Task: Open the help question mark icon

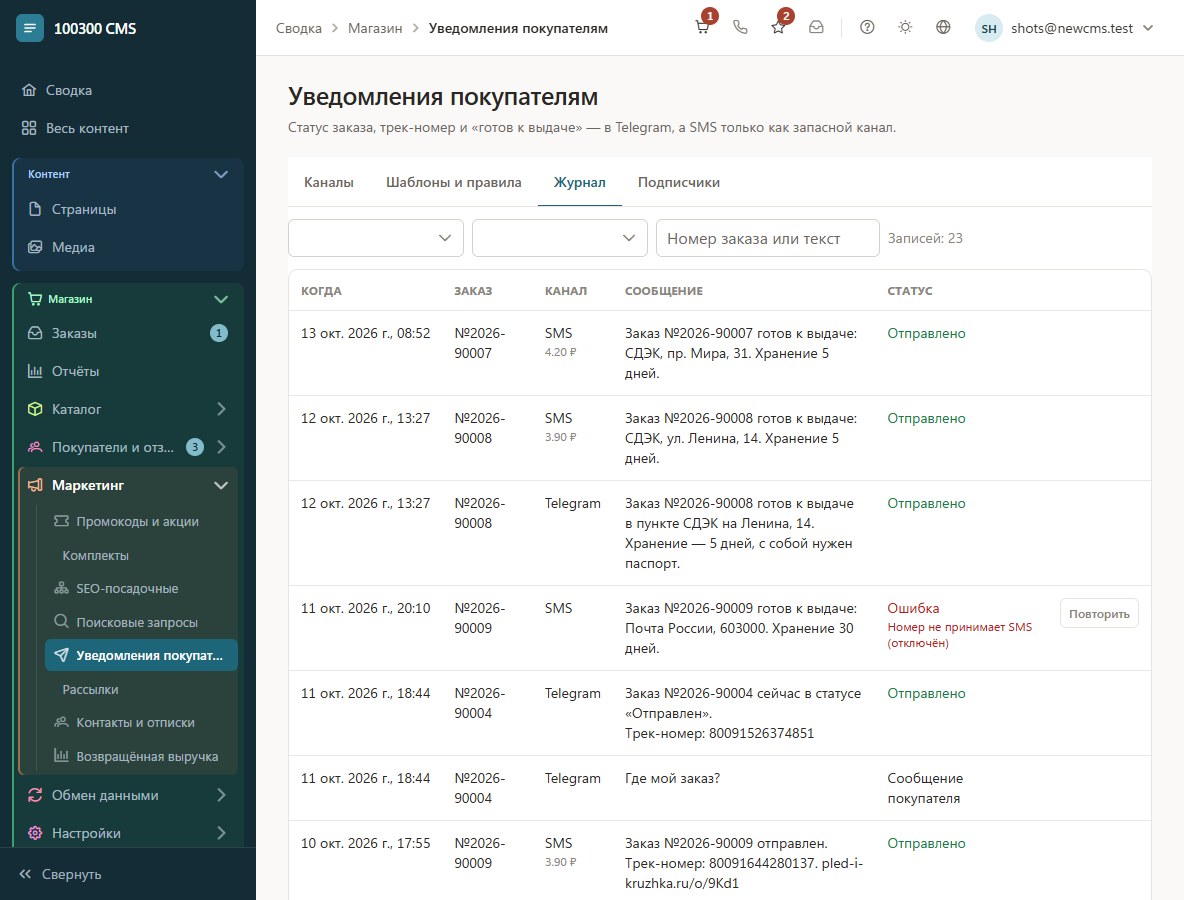Action: pyautogui.click(x=868, y=27)
